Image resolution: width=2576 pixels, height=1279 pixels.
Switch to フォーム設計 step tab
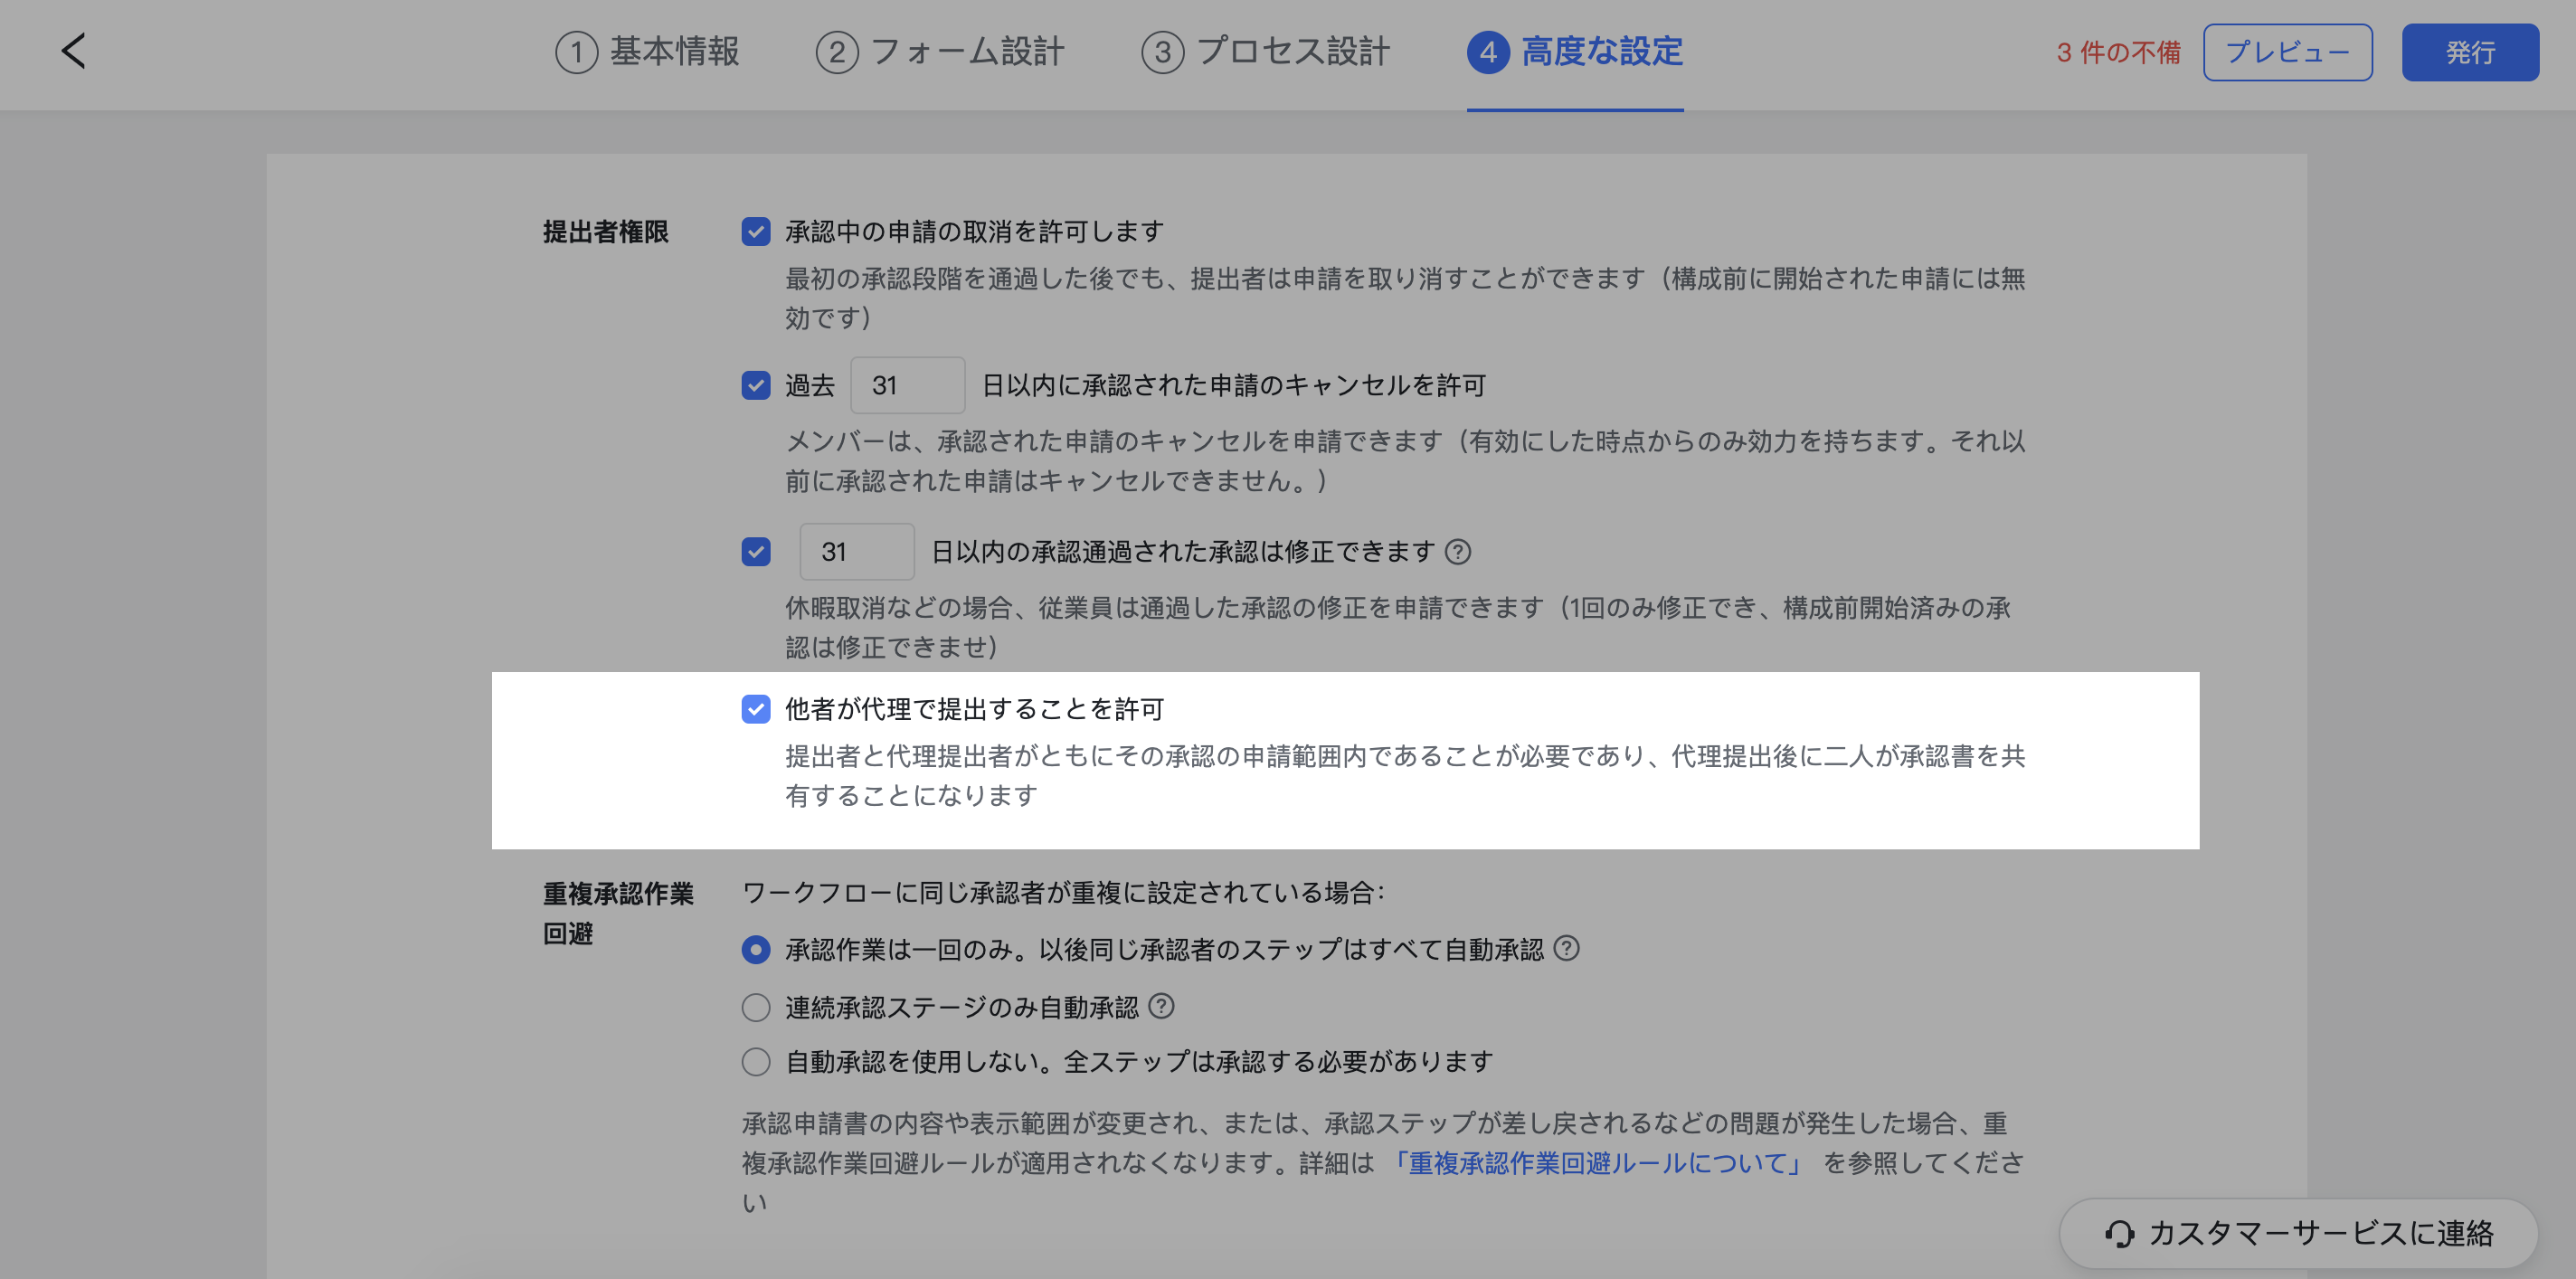coord(940,52)
